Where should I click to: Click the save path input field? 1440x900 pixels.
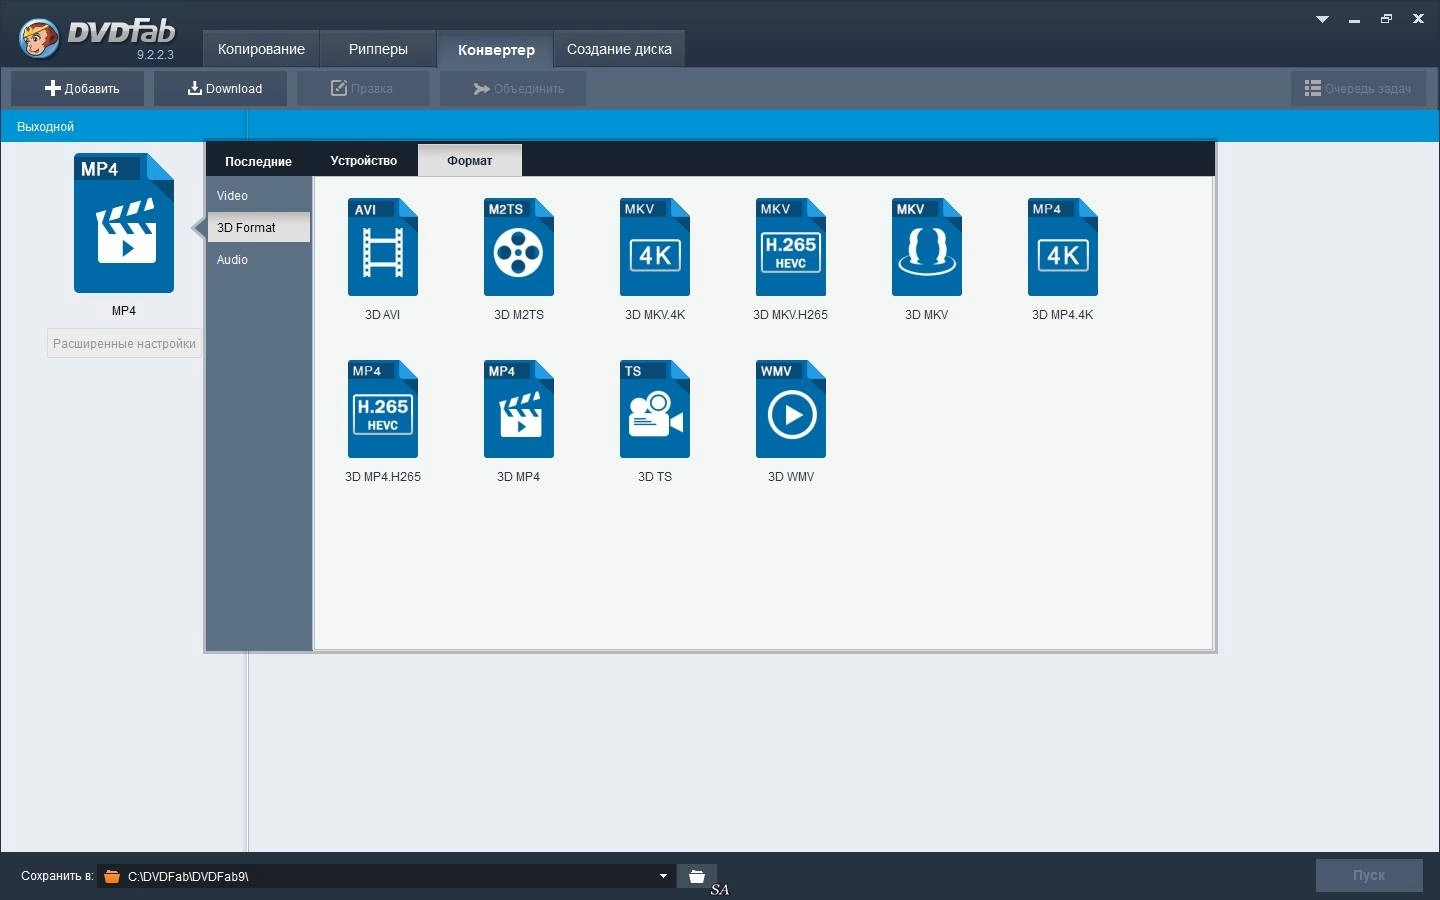tap(387, 876)
